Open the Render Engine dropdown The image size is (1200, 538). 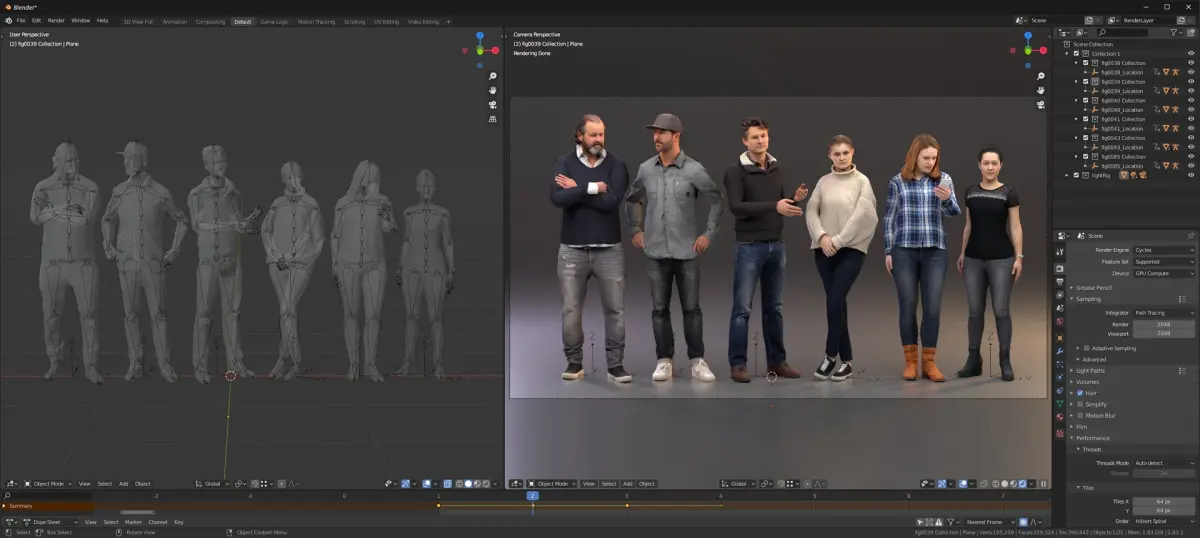[x=1163, y=250]
